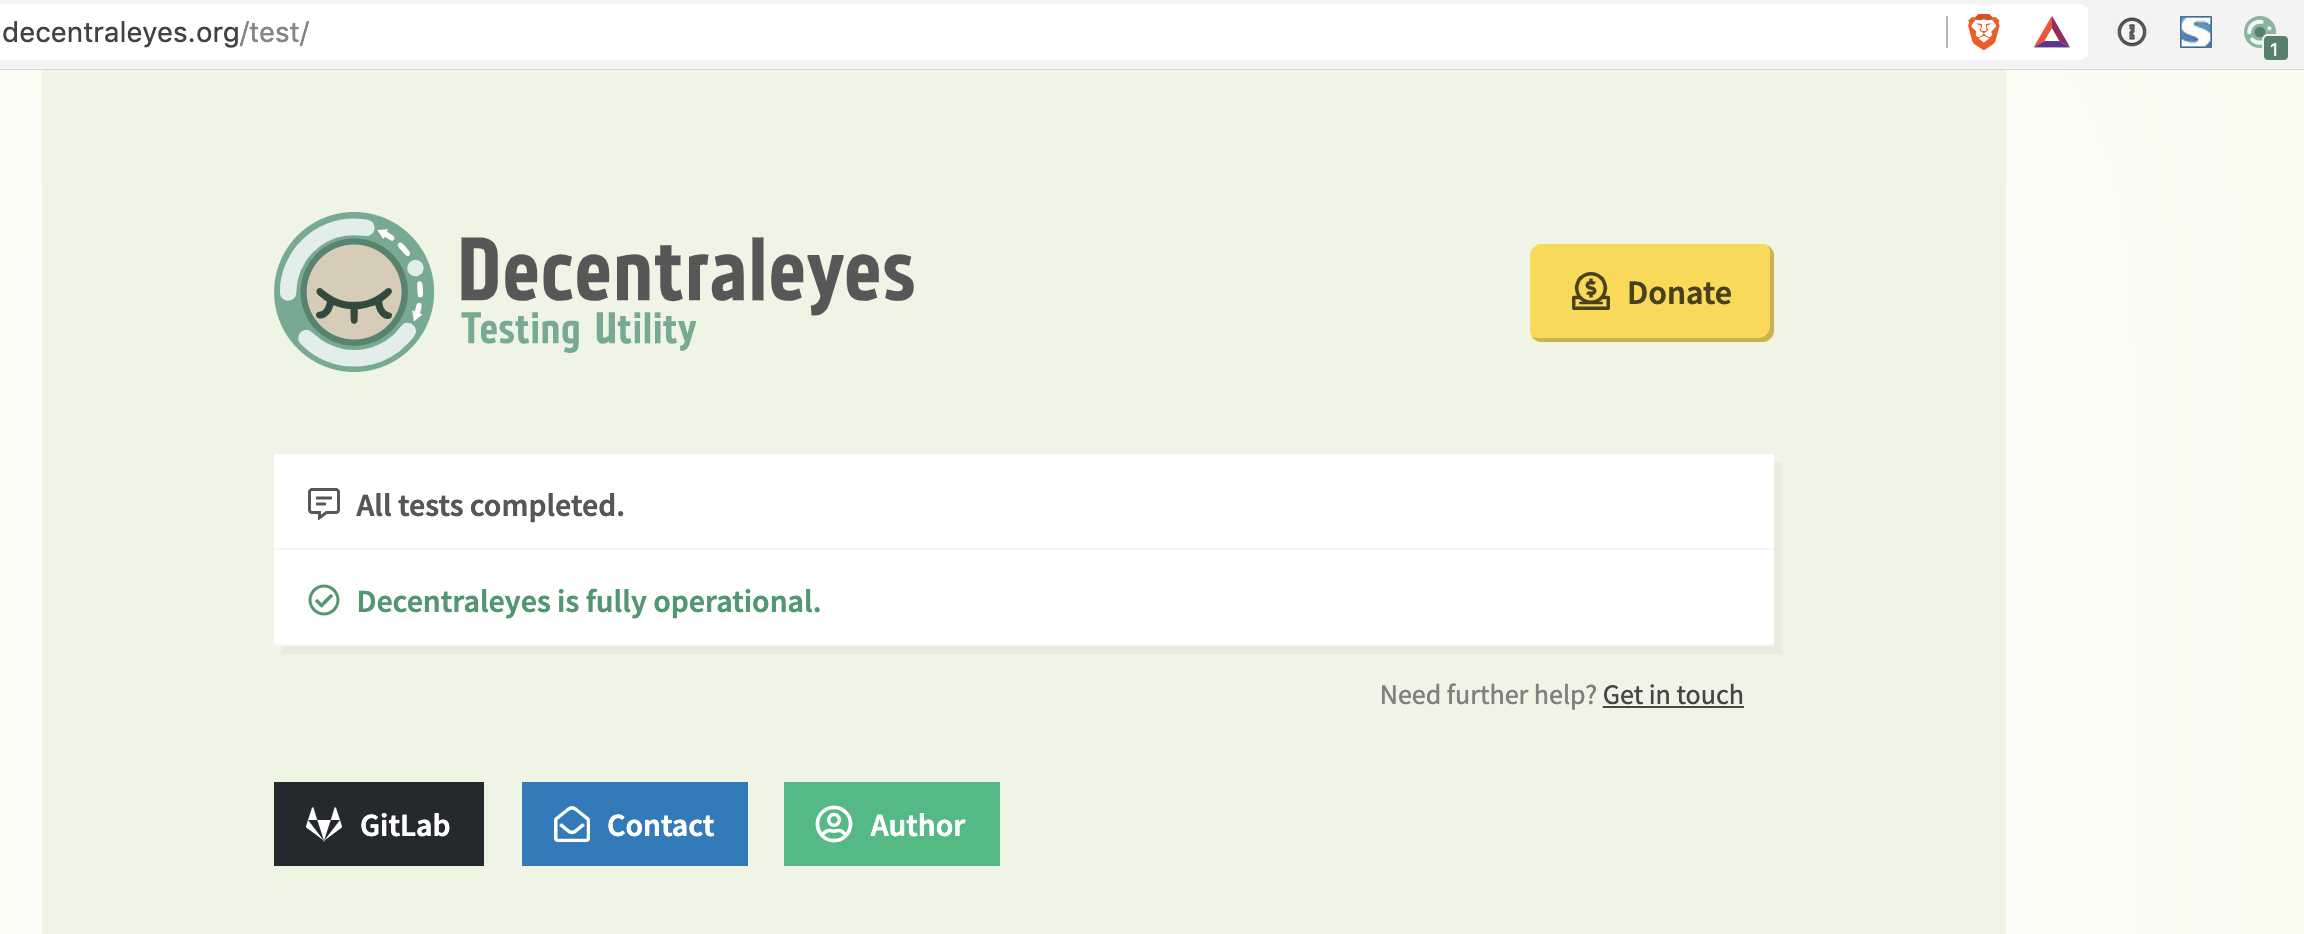Click the blue Contact button
This screenshot has width=2304, height=934.
[635, 824]
